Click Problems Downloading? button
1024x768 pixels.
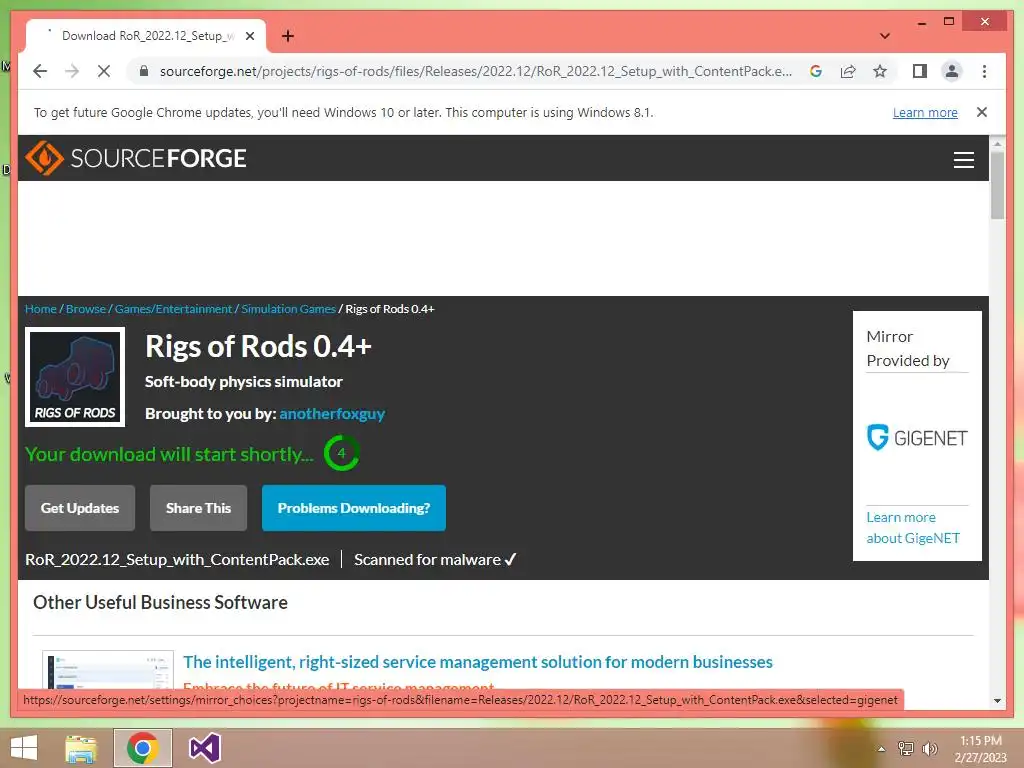pyautogui.click(x=353, y=508)
